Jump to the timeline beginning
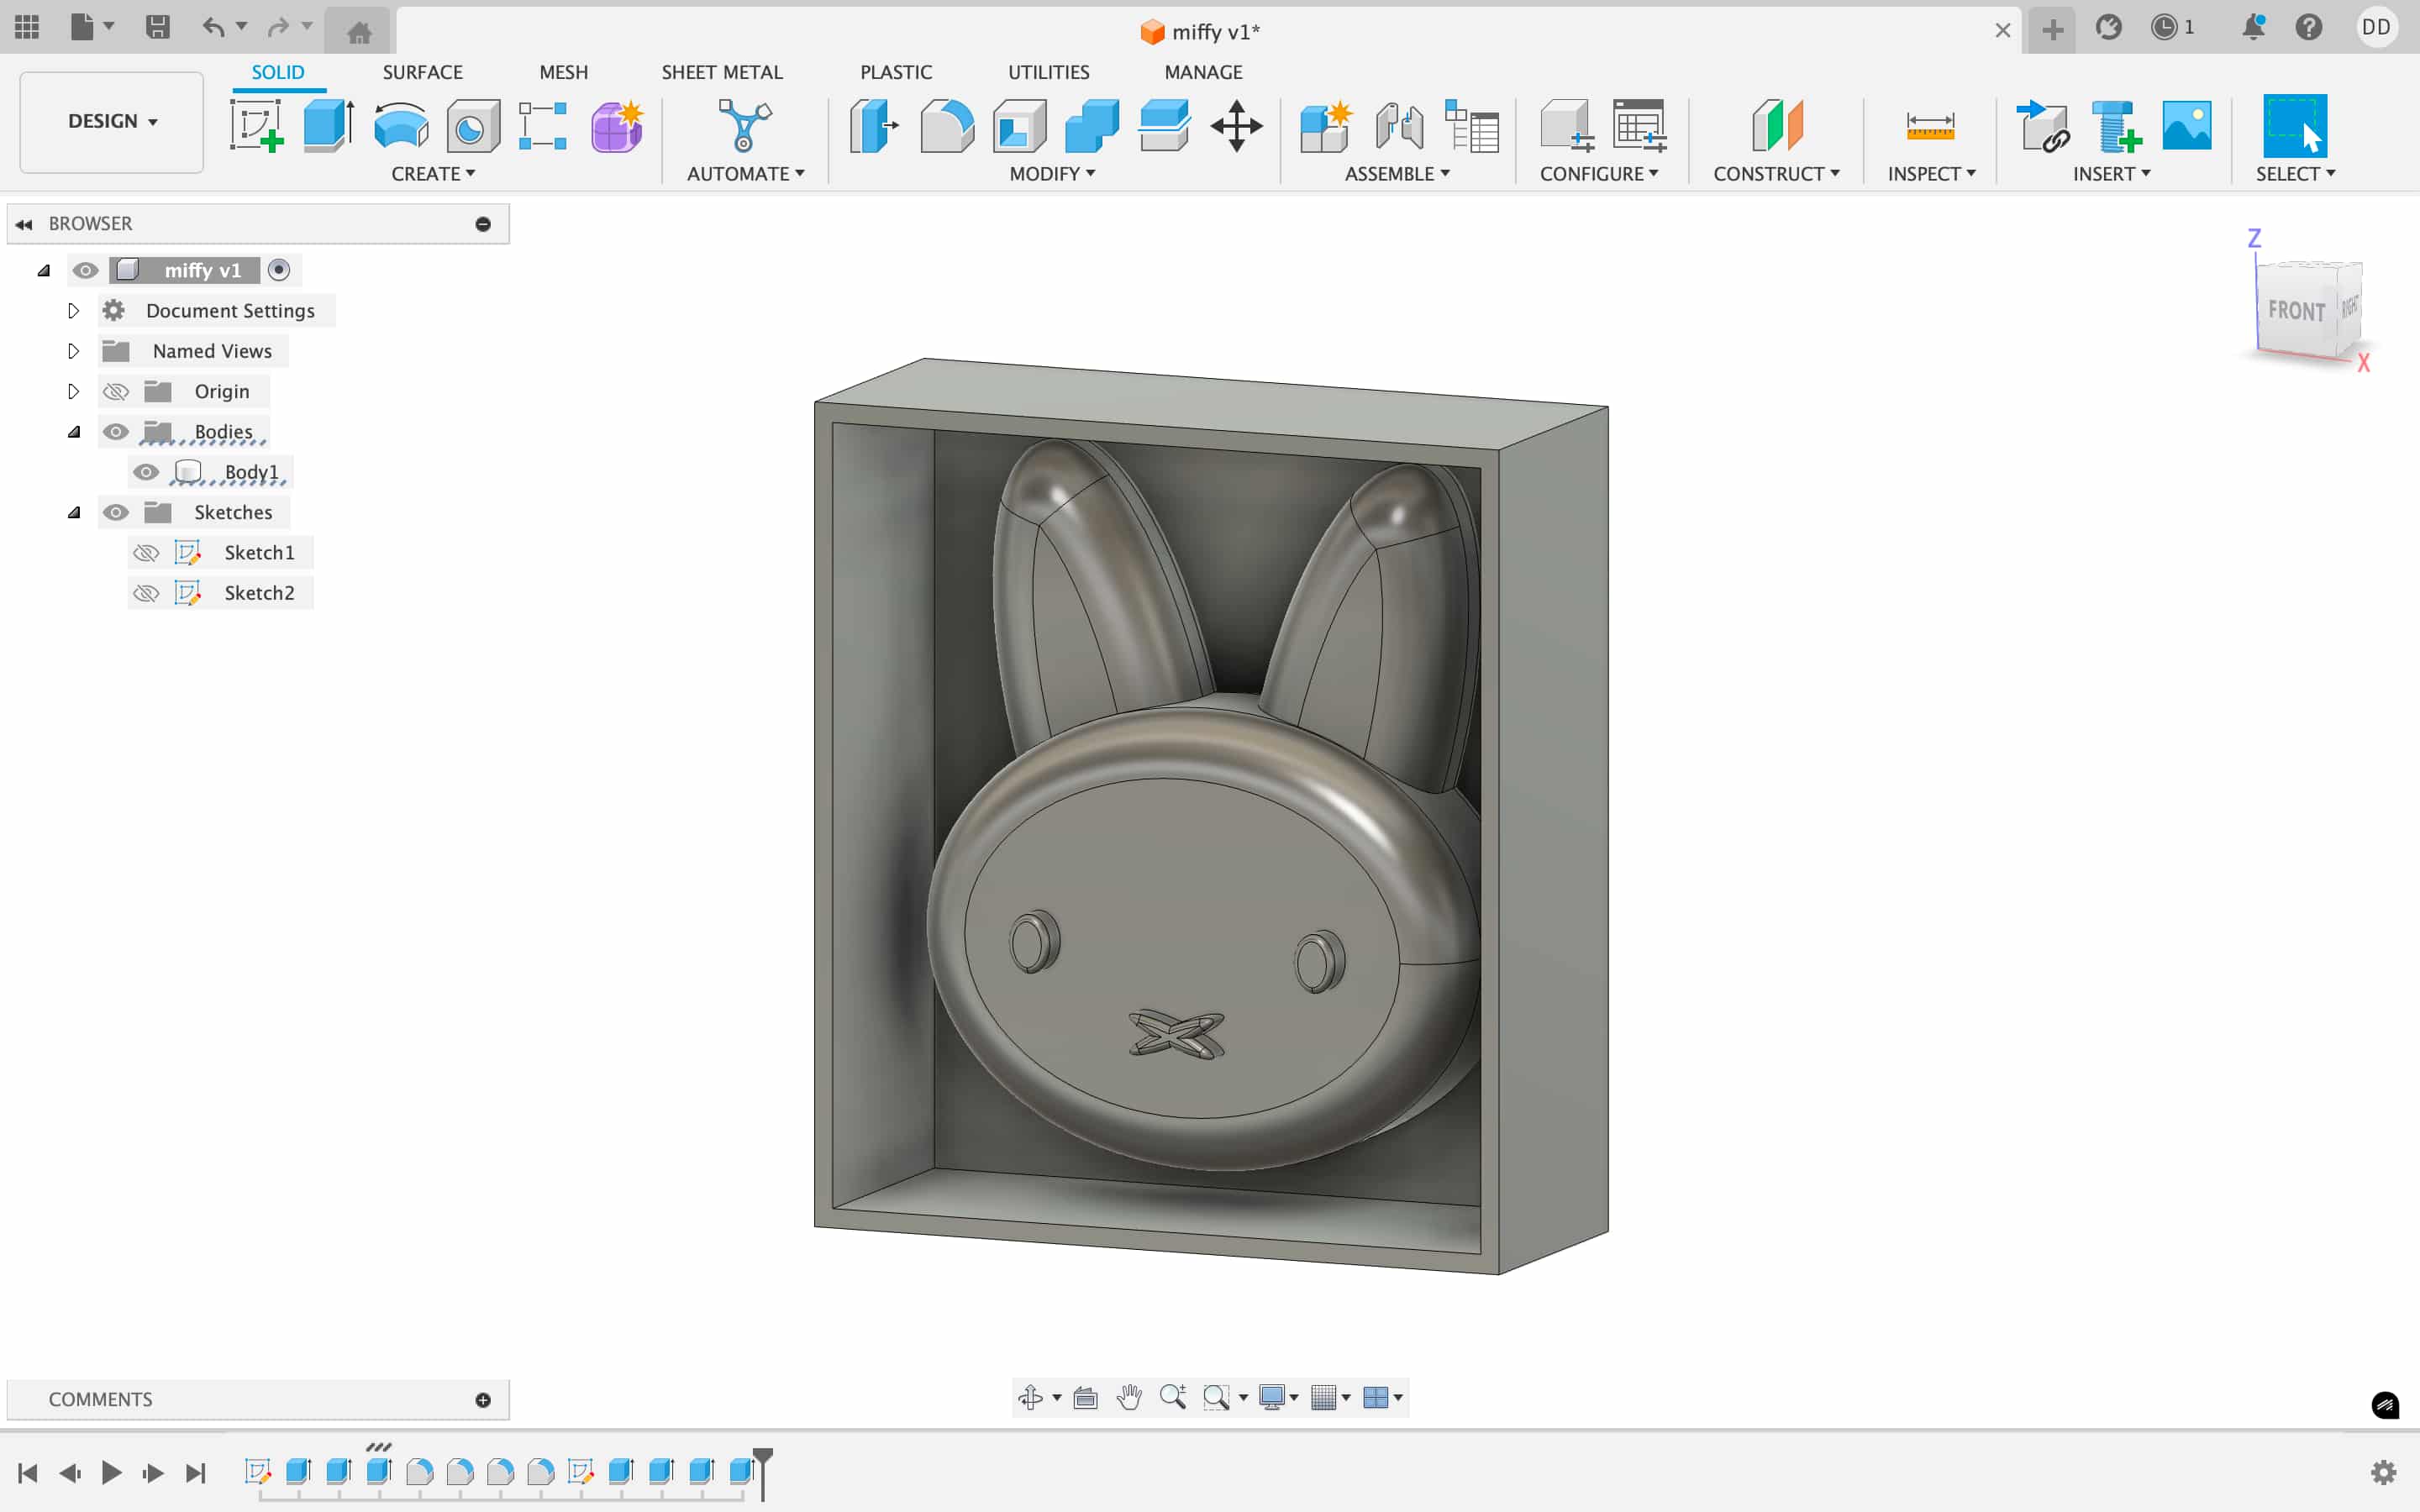Screen dimensions: 2420x1512 (28, 1472)
